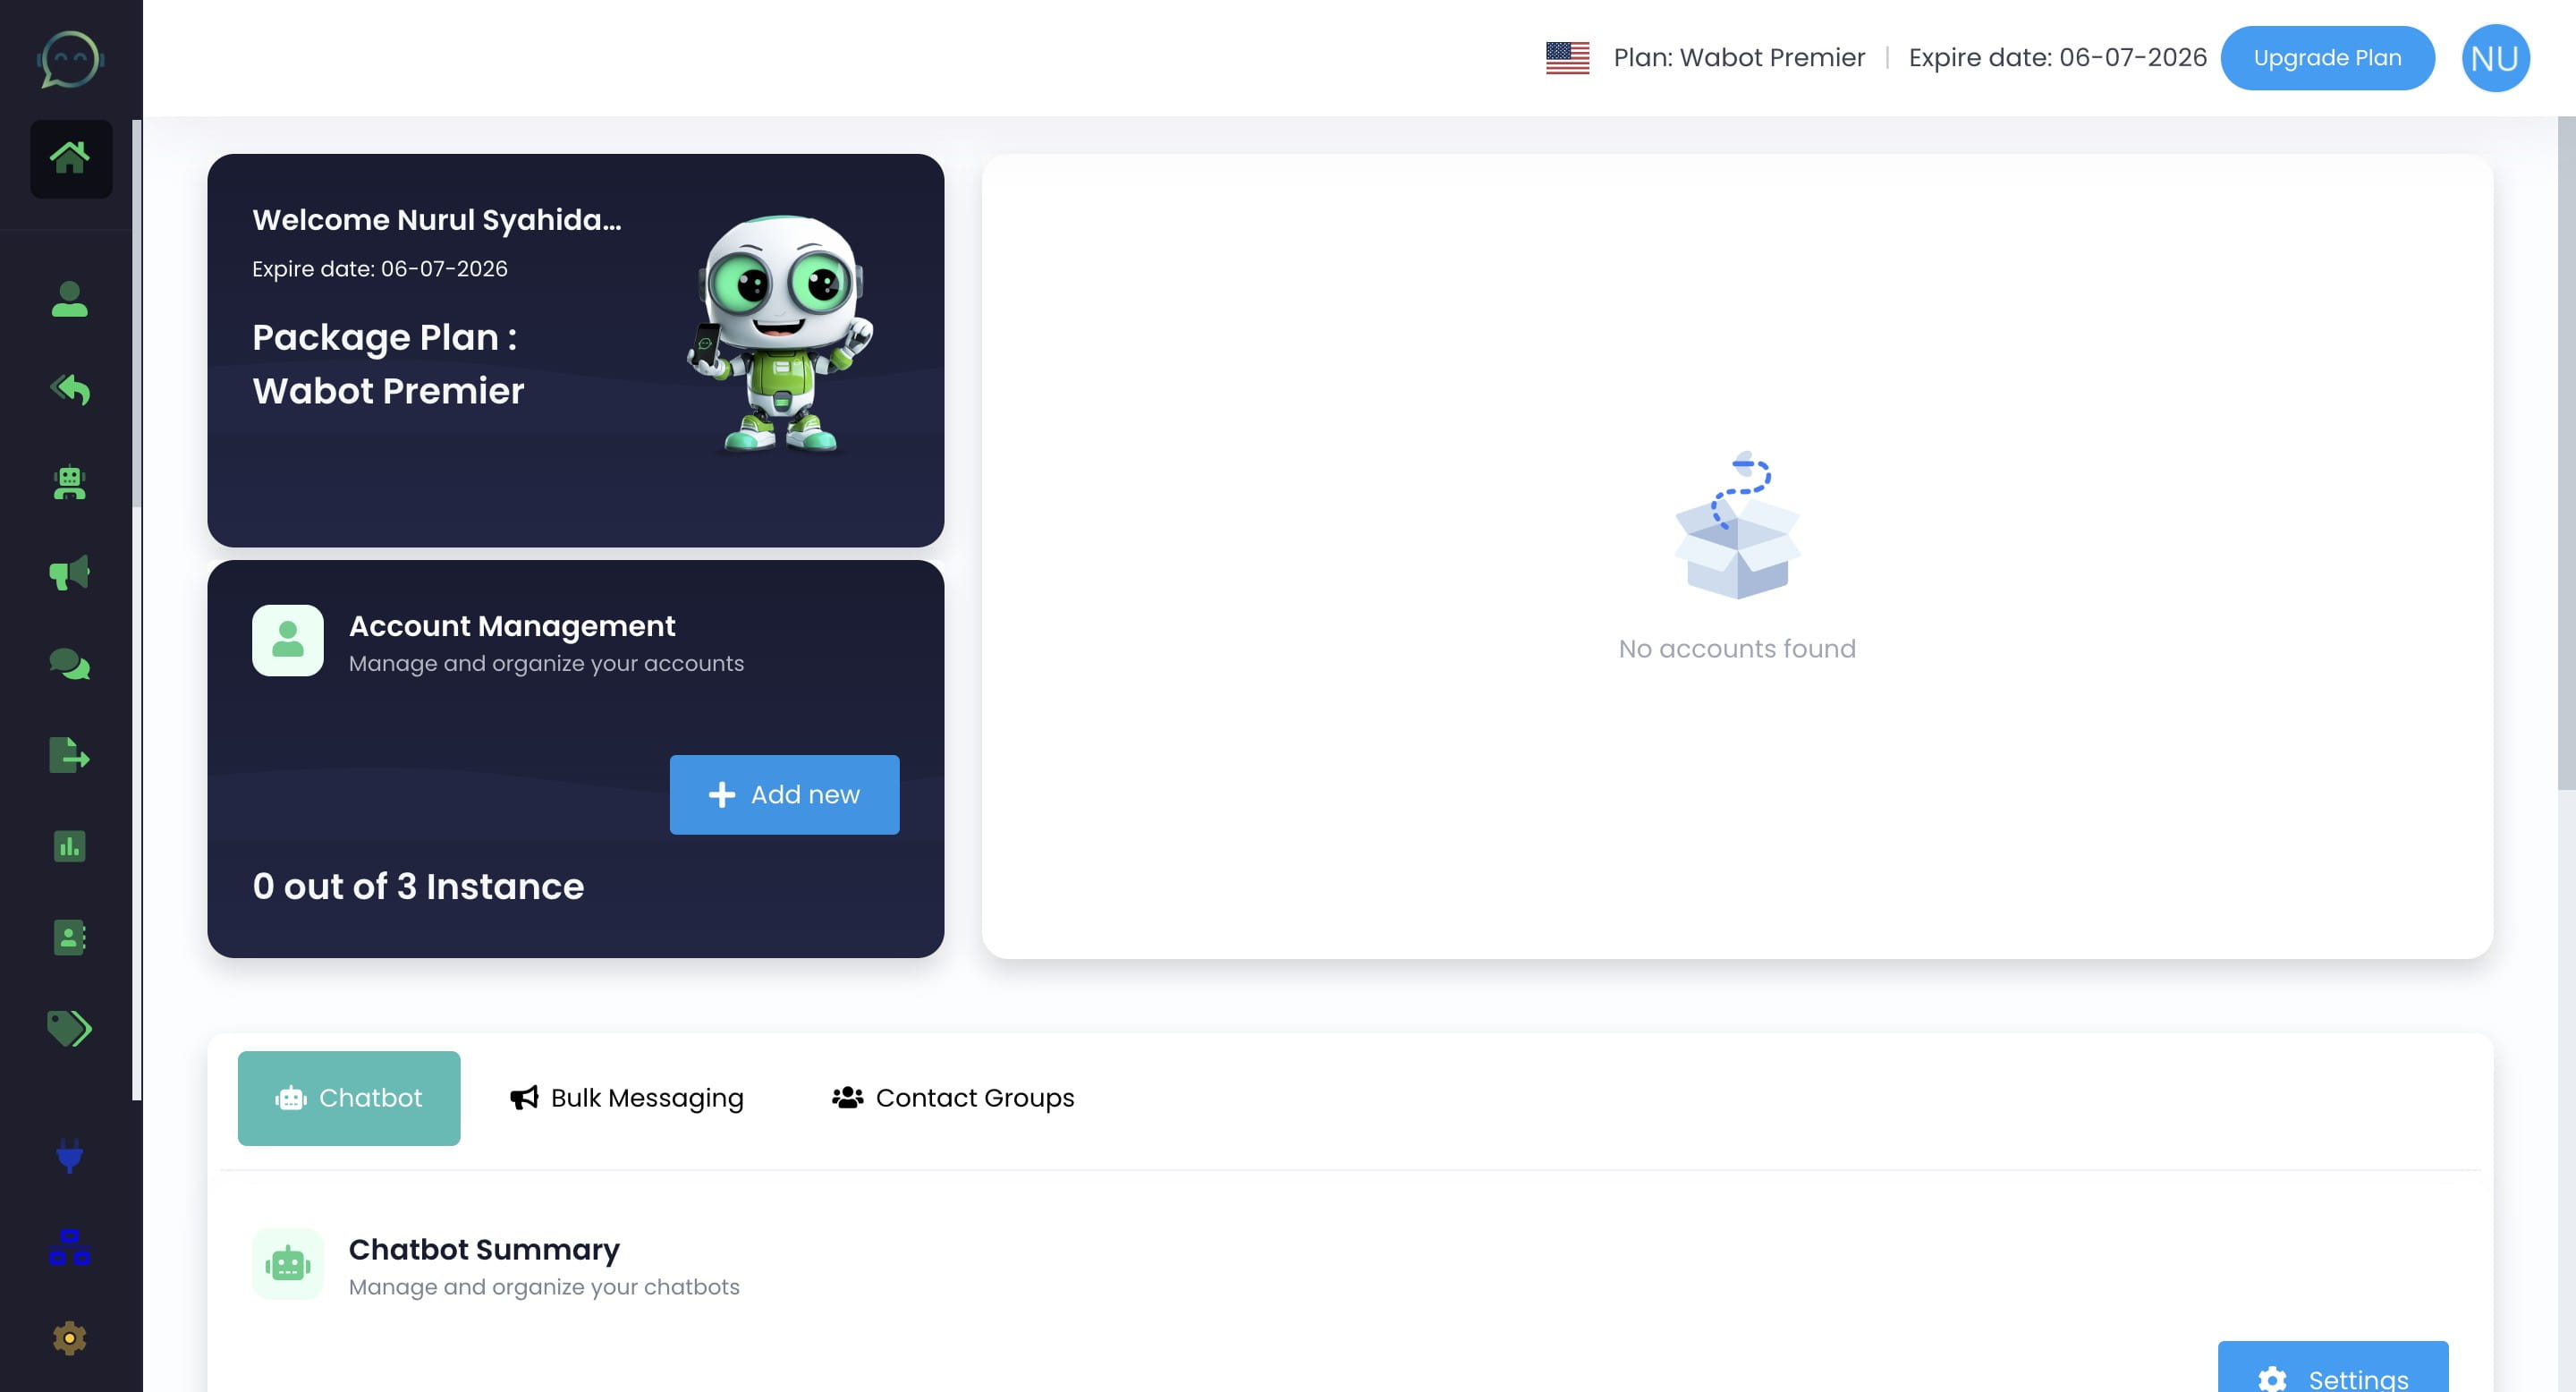Open the chat bubbles sidebar icon
The height and width of the screenshot is (1392, 2576).
(x=70, y=664)
